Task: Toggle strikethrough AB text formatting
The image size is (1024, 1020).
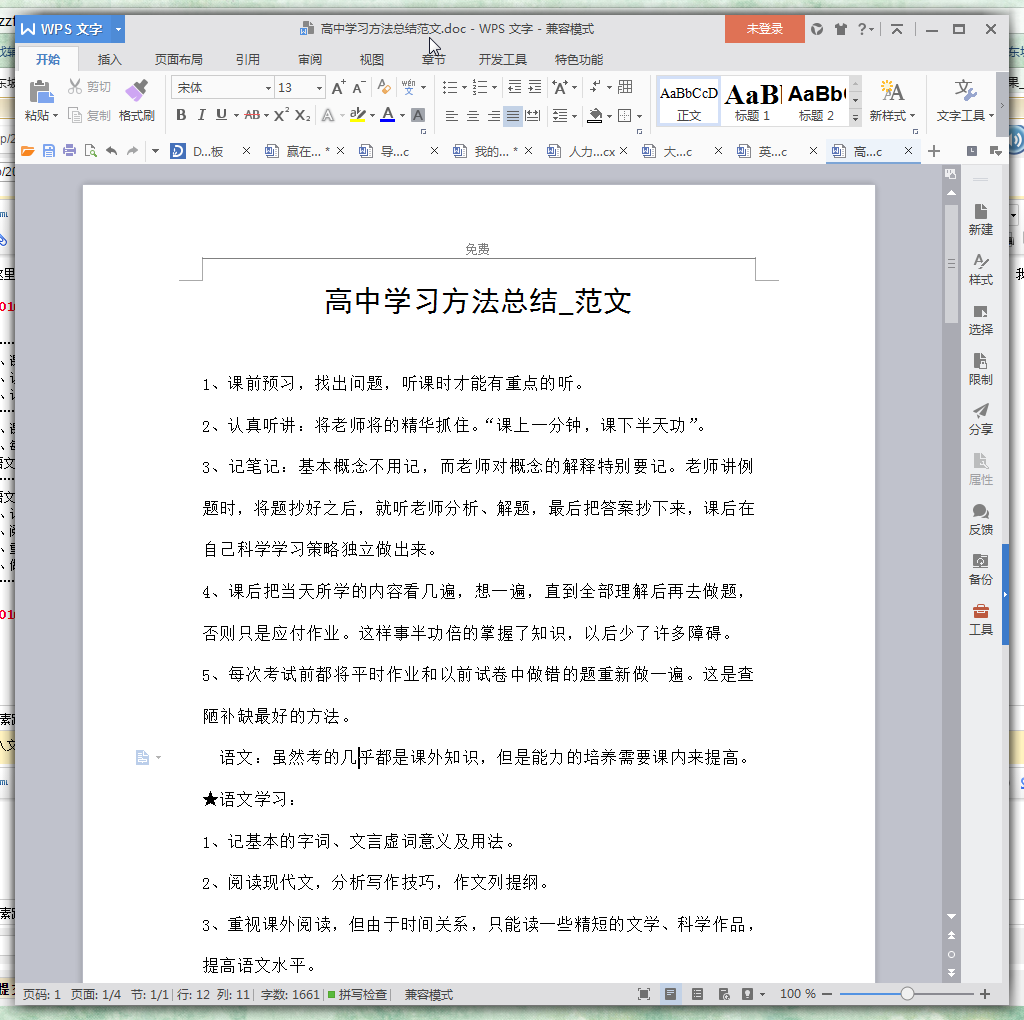Action: tap(252, 115)
